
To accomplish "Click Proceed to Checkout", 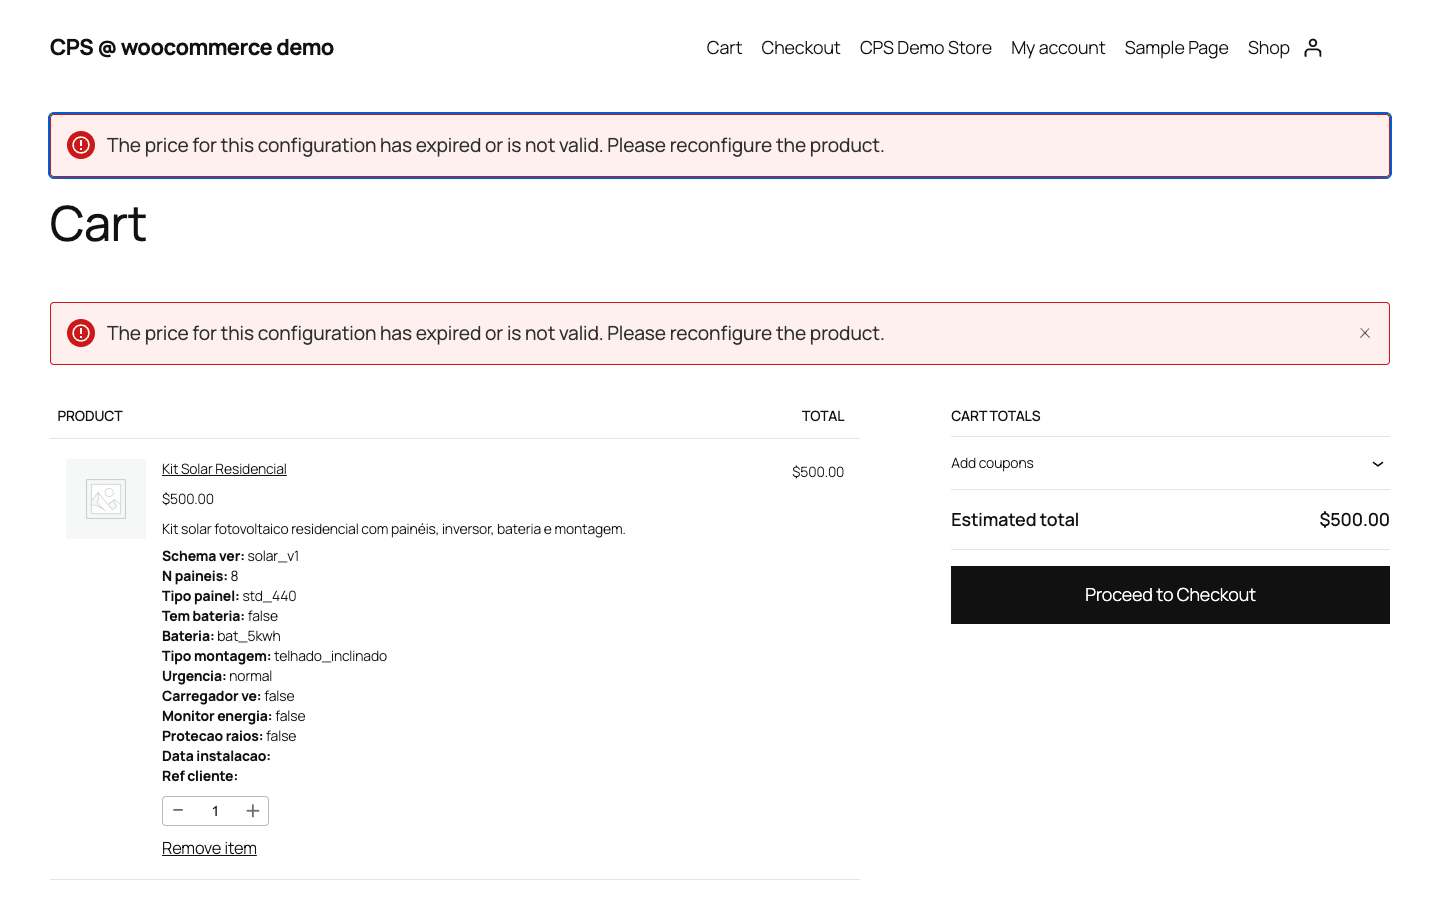I will tap(1170, 594).
